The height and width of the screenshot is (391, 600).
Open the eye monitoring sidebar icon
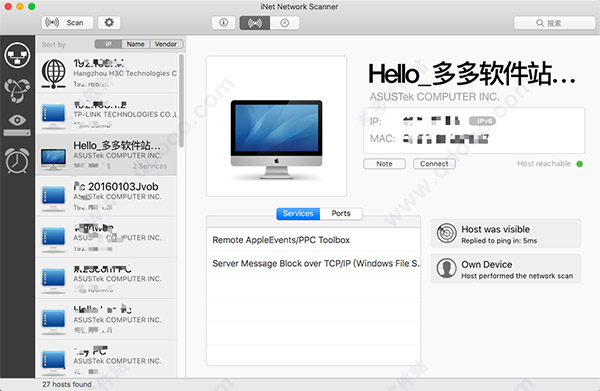(x=17, y=125)
